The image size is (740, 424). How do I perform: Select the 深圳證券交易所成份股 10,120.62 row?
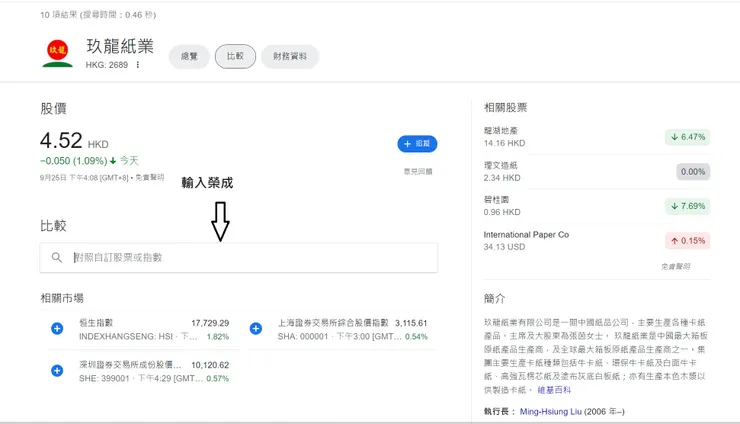[x=143, y=371]
